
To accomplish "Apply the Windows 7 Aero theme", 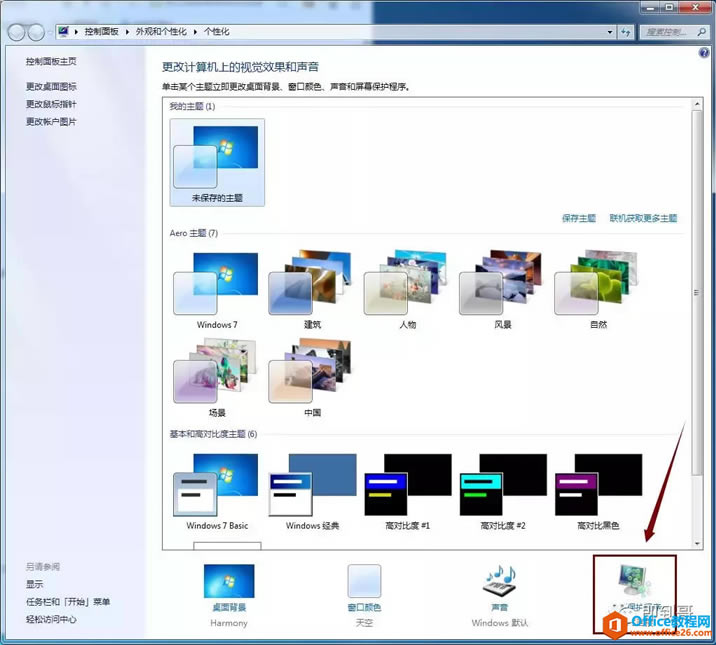I will click(217, 290).
